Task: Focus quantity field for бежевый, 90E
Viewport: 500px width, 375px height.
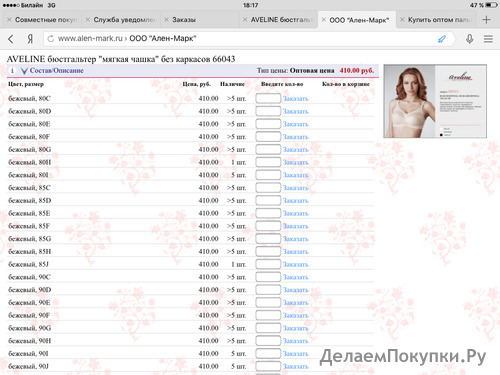Action: click(x=268, y=302)
